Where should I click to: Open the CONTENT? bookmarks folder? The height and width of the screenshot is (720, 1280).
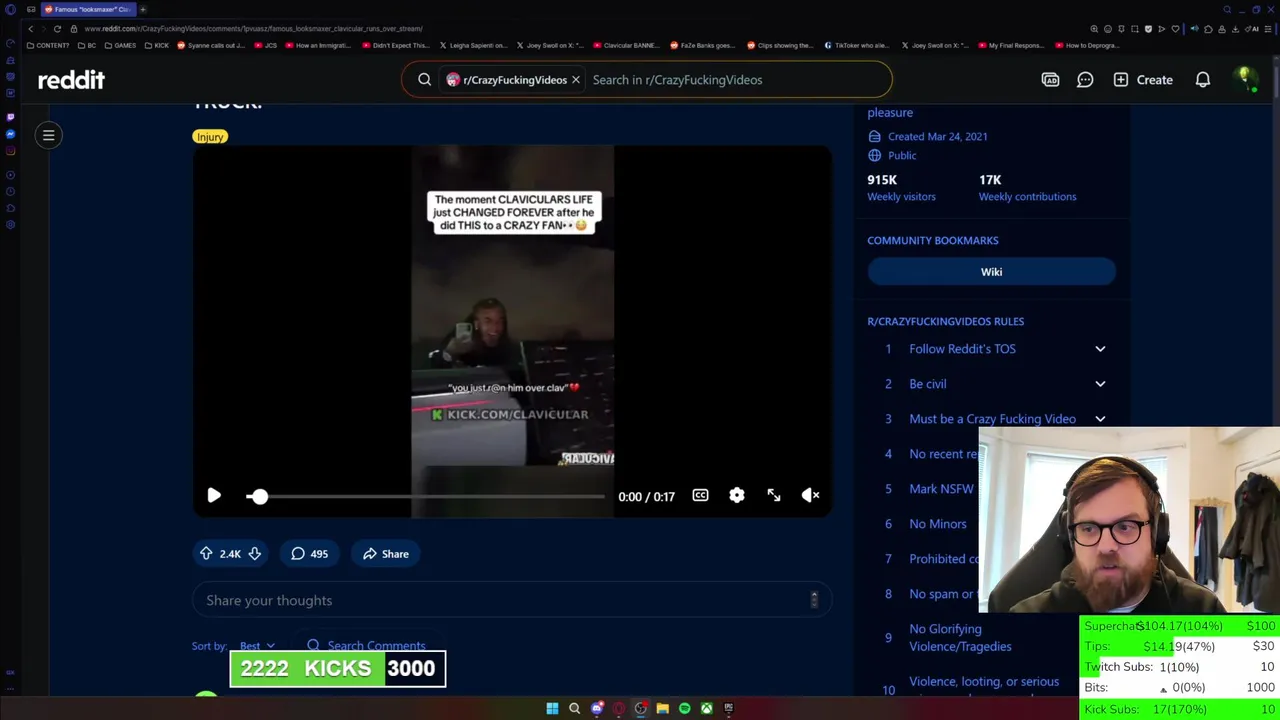(x=49, y=45)
